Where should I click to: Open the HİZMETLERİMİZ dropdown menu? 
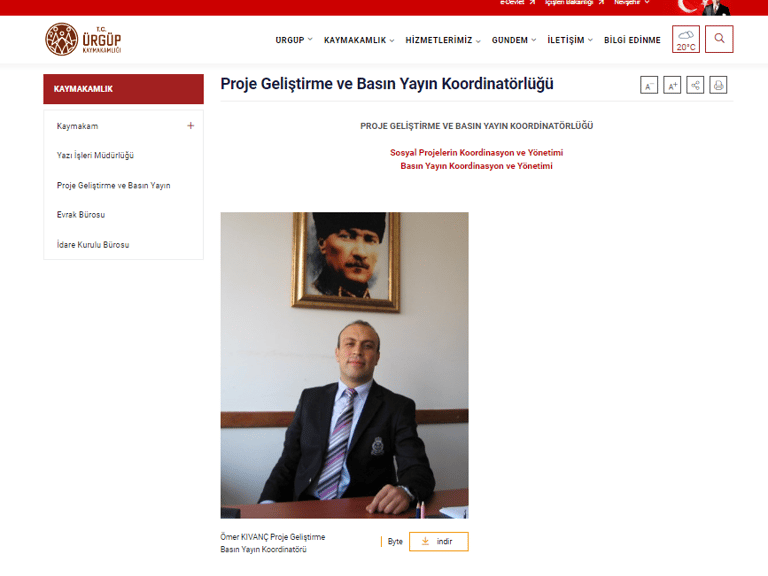pos(443,40)
